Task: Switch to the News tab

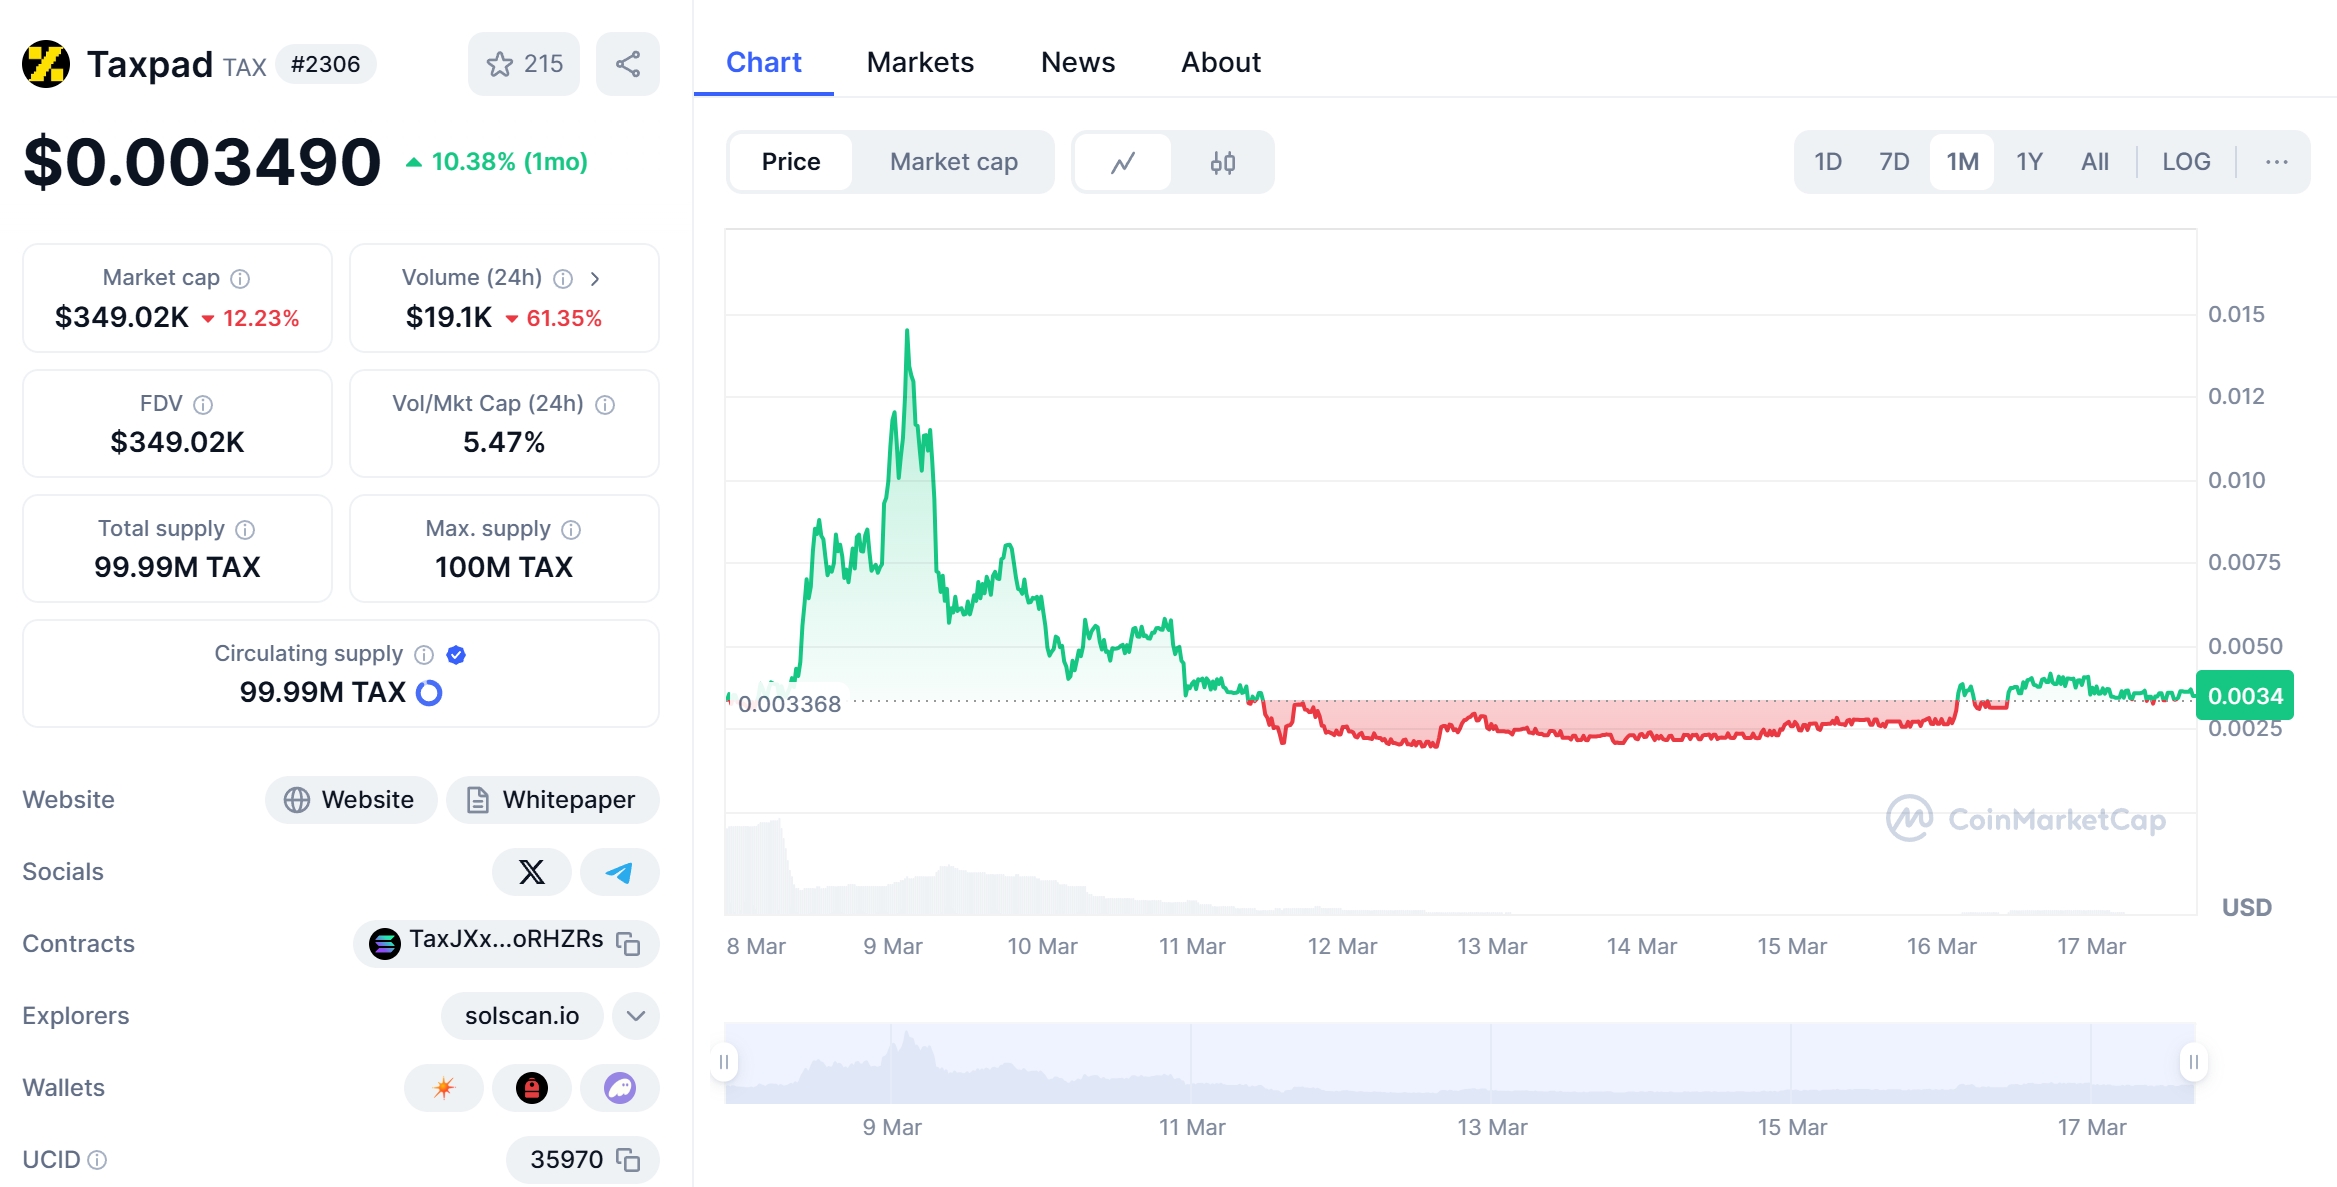Action: [x=1078, y=62]
